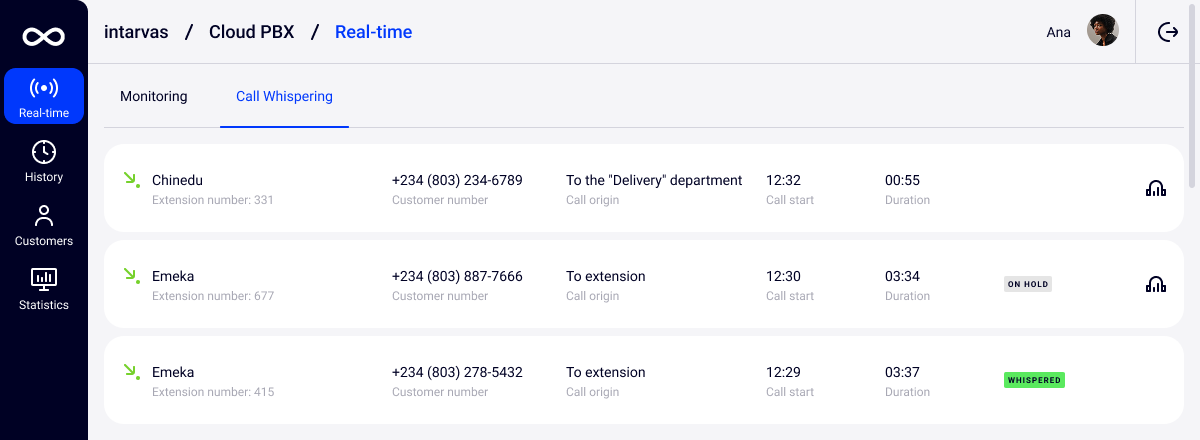Click incoming call arrow for extension 677
Screen dimensions: 1200x440
point(130,276)
